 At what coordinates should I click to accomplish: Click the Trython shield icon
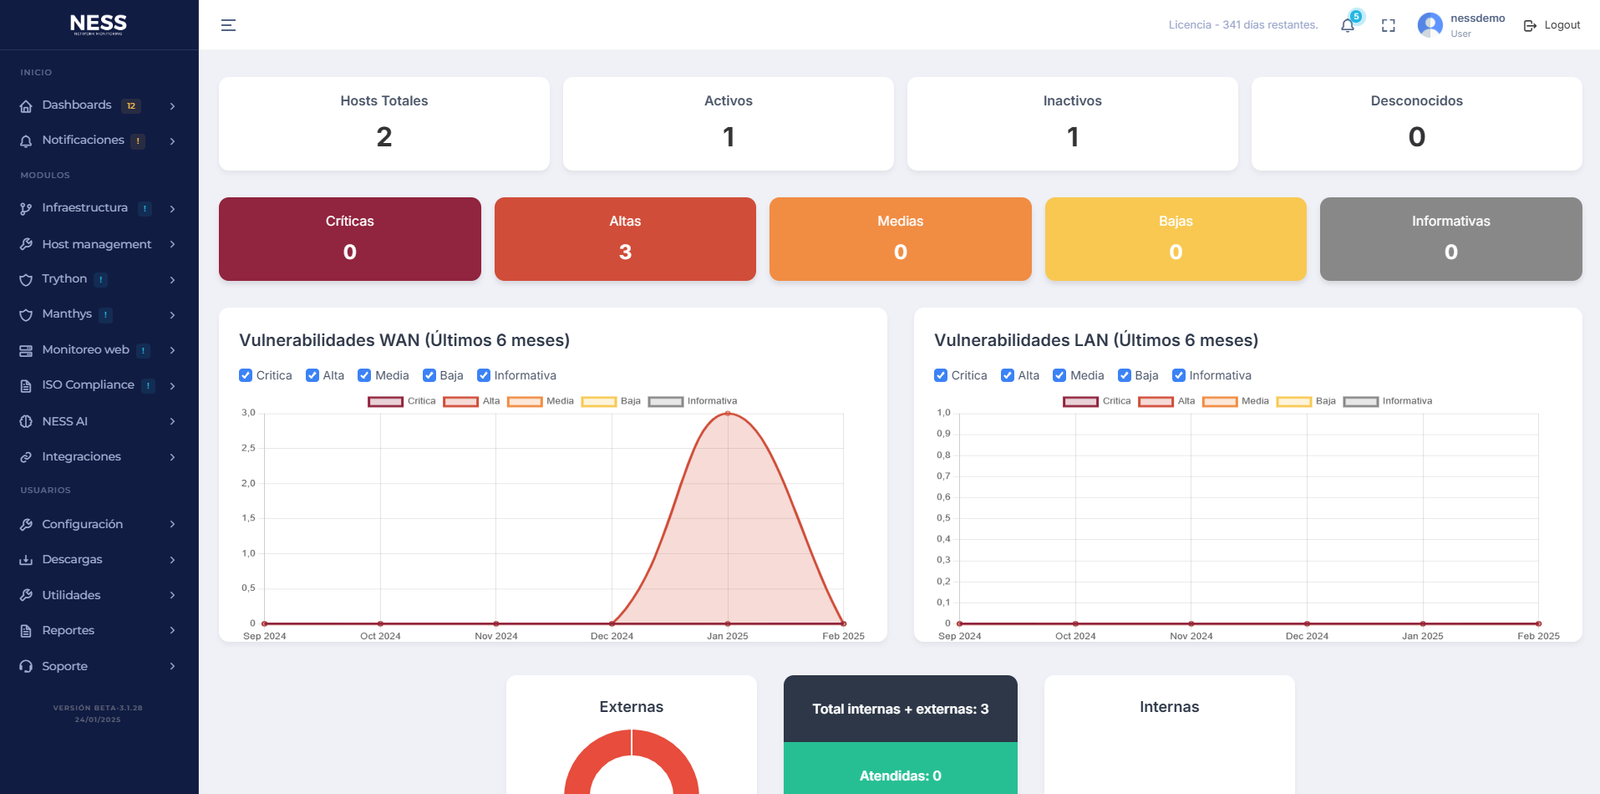point(26,280)
